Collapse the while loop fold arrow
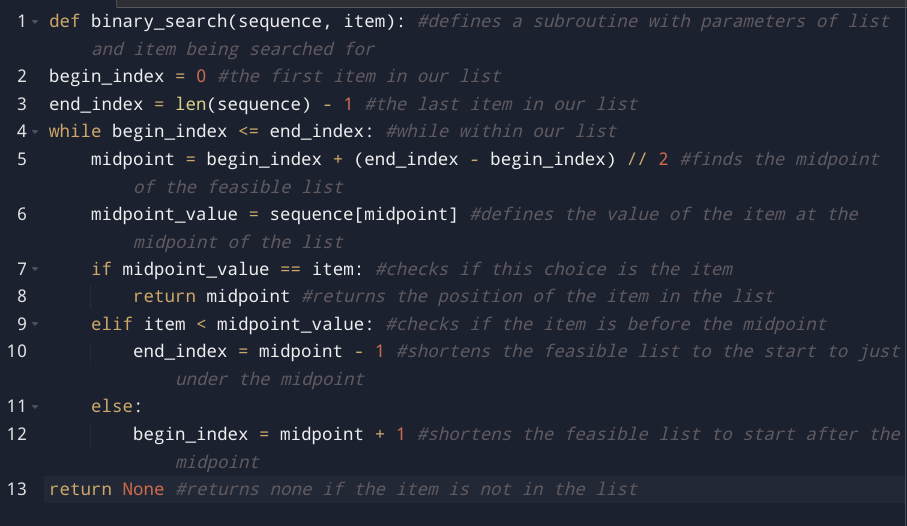This screenshot has height=526, width=907. pyautogui.click(x=34, y=131)
